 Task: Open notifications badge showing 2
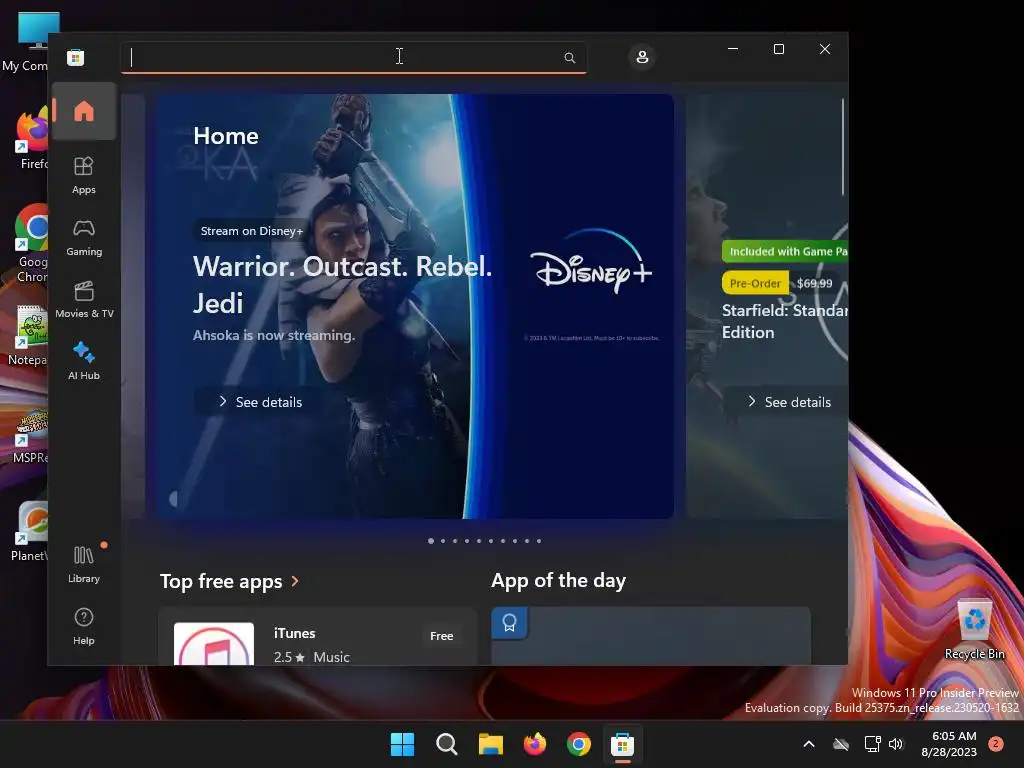(x=996, y=744)
